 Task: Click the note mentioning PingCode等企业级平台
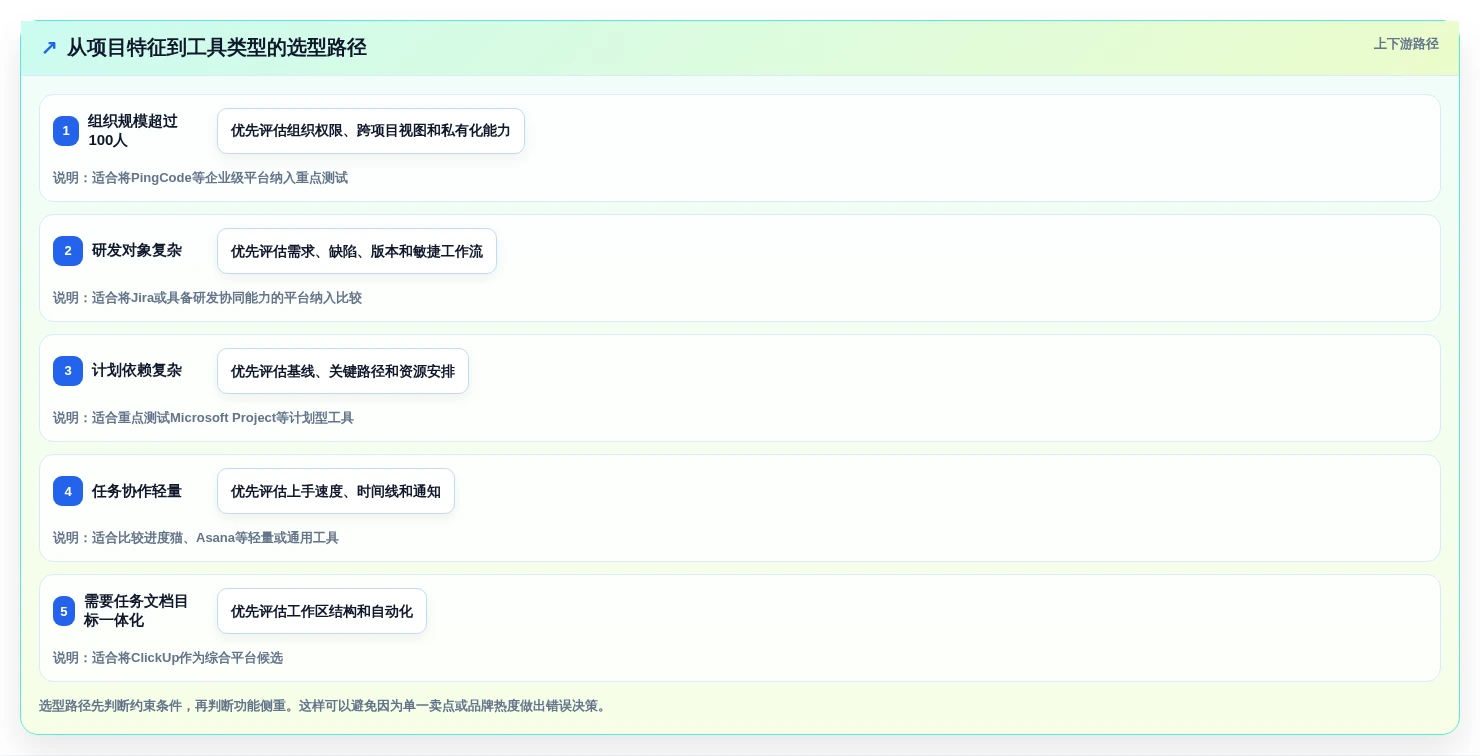(x=200, y=178)
